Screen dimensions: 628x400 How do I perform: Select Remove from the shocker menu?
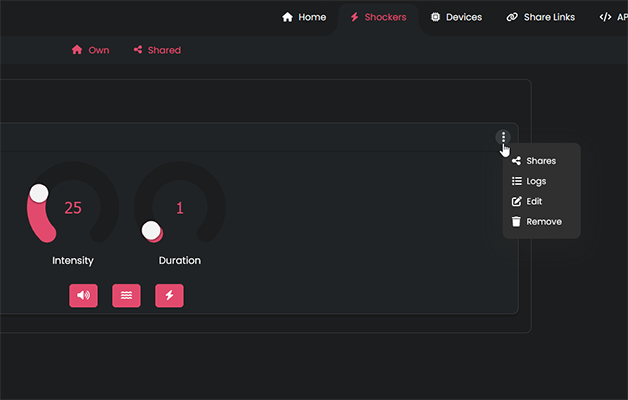[543, 221]
